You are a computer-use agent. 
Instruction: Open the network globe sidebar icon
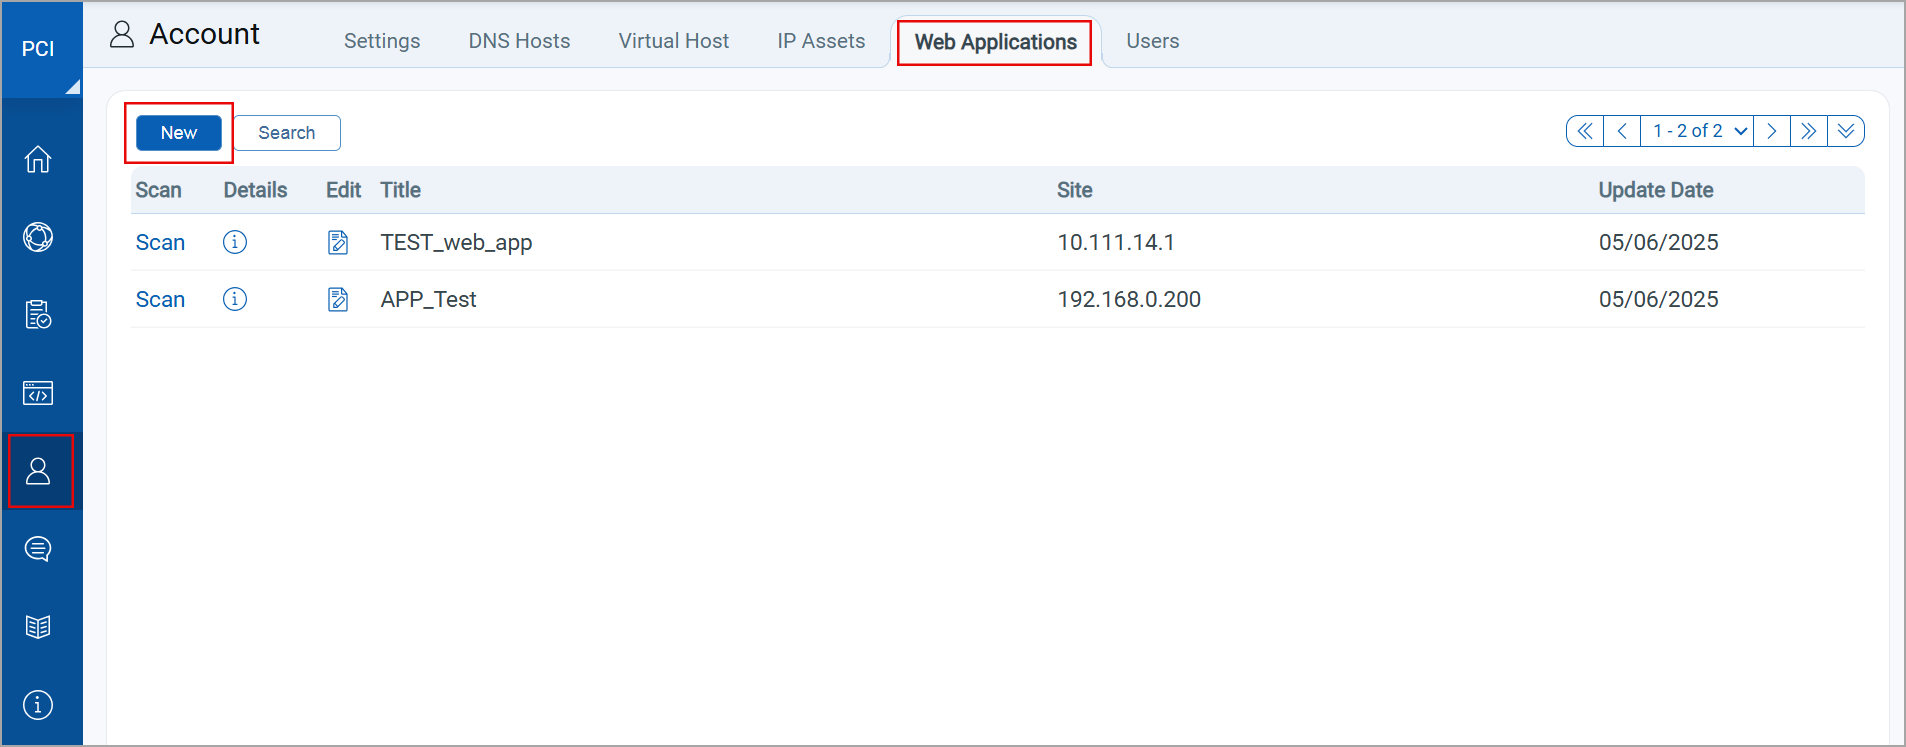coord(38,237)
